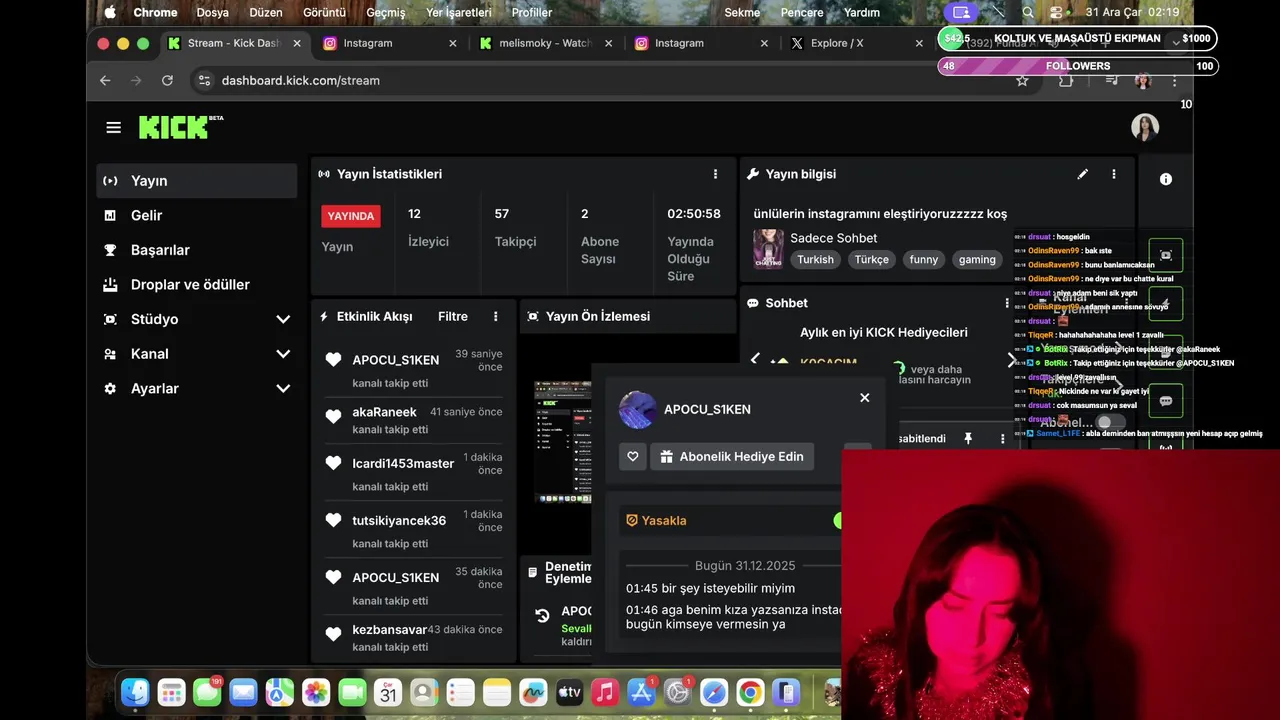The image size is (1280, 720).
Task: Click undo icon in Denetim Eylemleri
Action: 542,616
